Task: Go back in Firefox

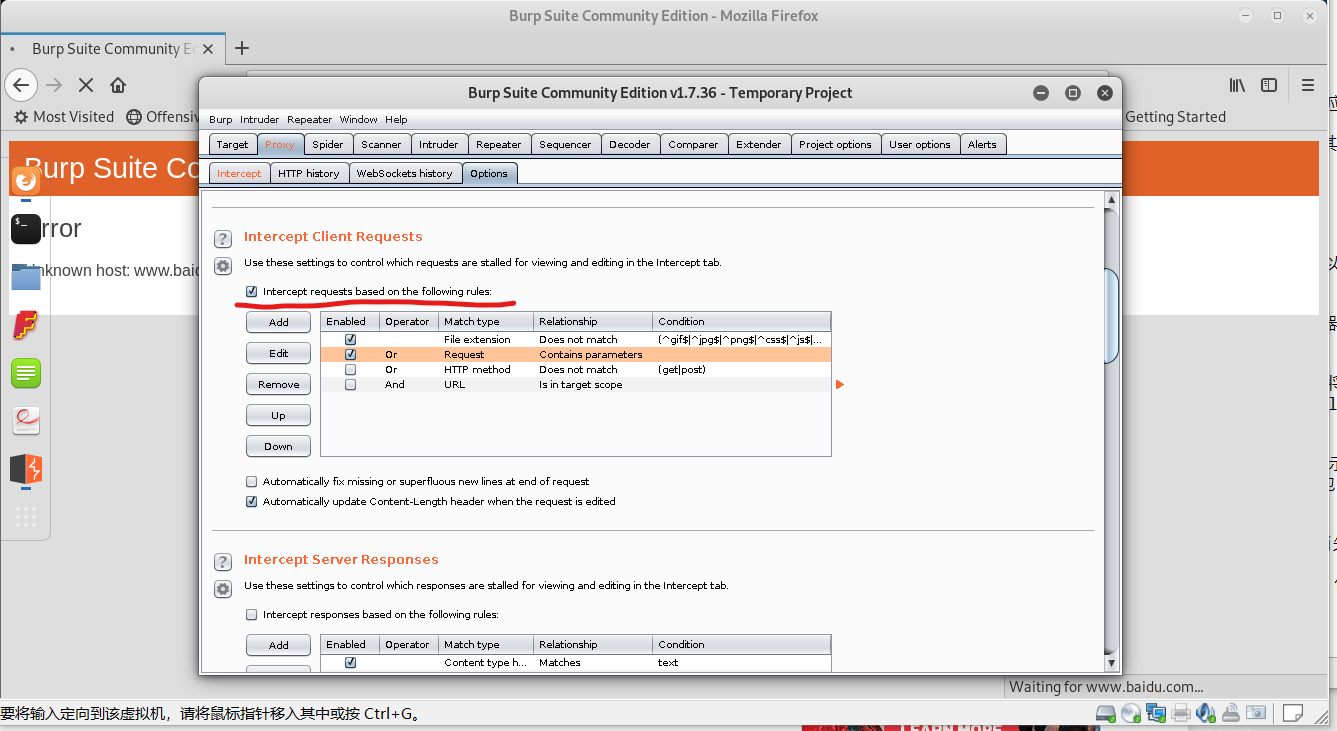Action: [21, 85]
